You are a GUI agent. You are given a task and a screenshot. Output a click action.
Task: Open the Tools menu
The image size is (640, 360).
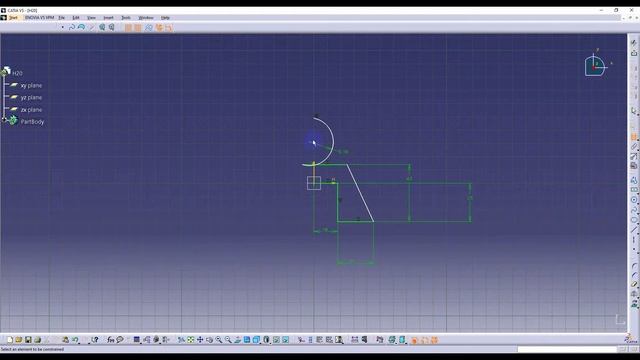click(x=126, y=18)
